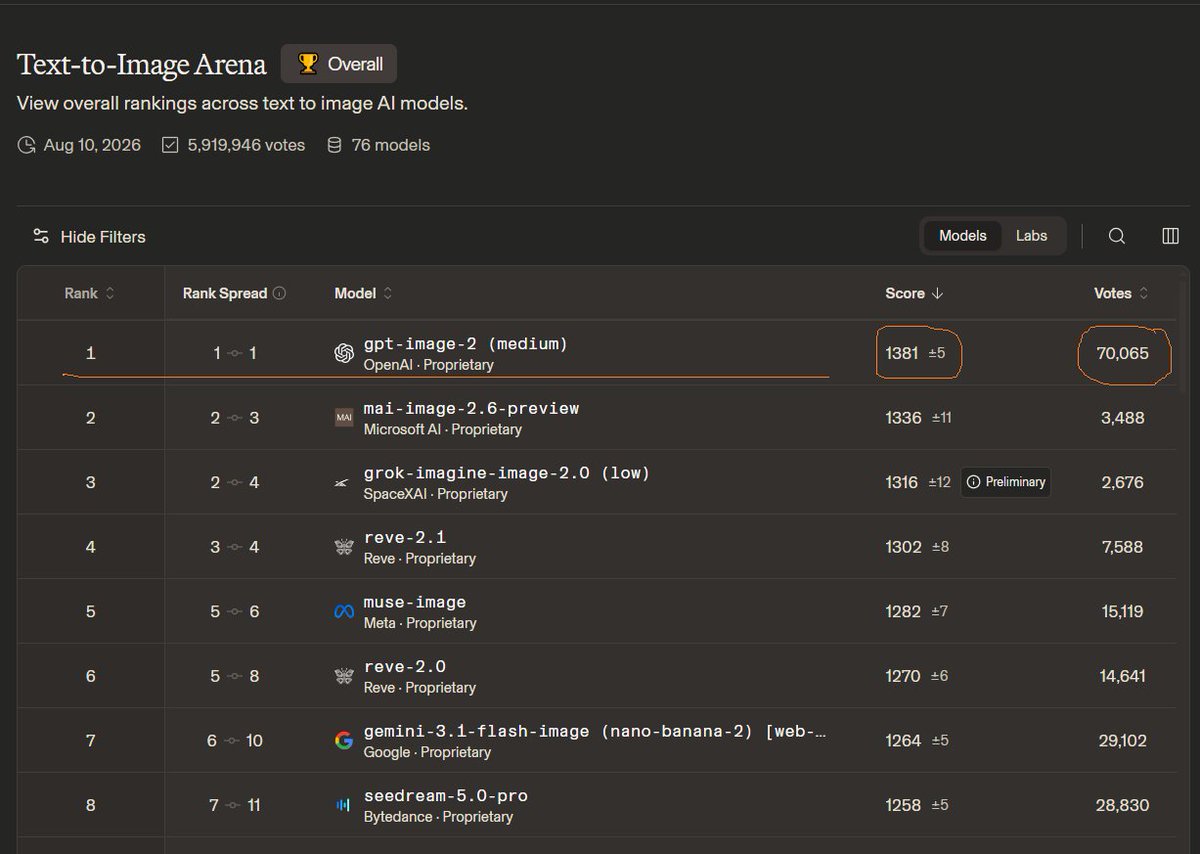Click the Google · Proprietary label

[x=427, y=752]
